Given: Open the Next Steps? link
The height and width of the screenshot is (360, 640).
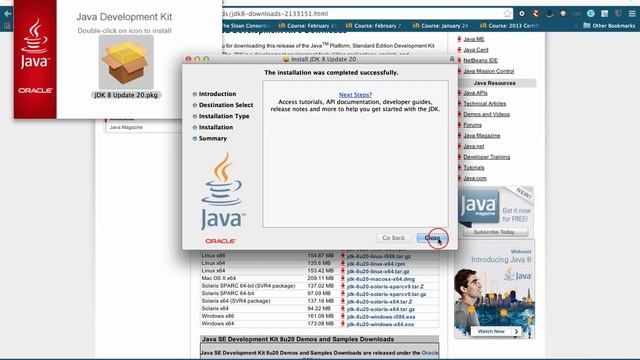Looking at the screenshot, I should point(355,95).
